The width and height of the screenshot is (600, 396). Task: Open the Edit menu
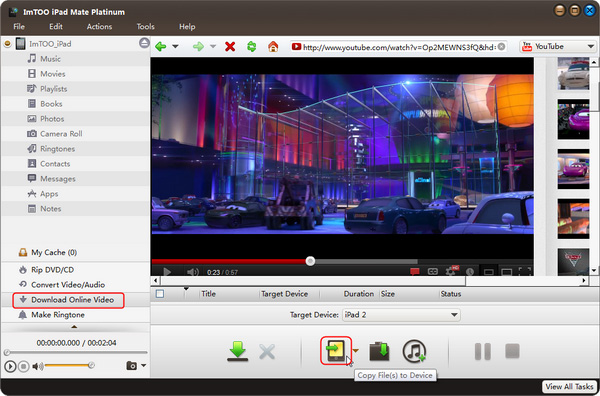(55, 27)
